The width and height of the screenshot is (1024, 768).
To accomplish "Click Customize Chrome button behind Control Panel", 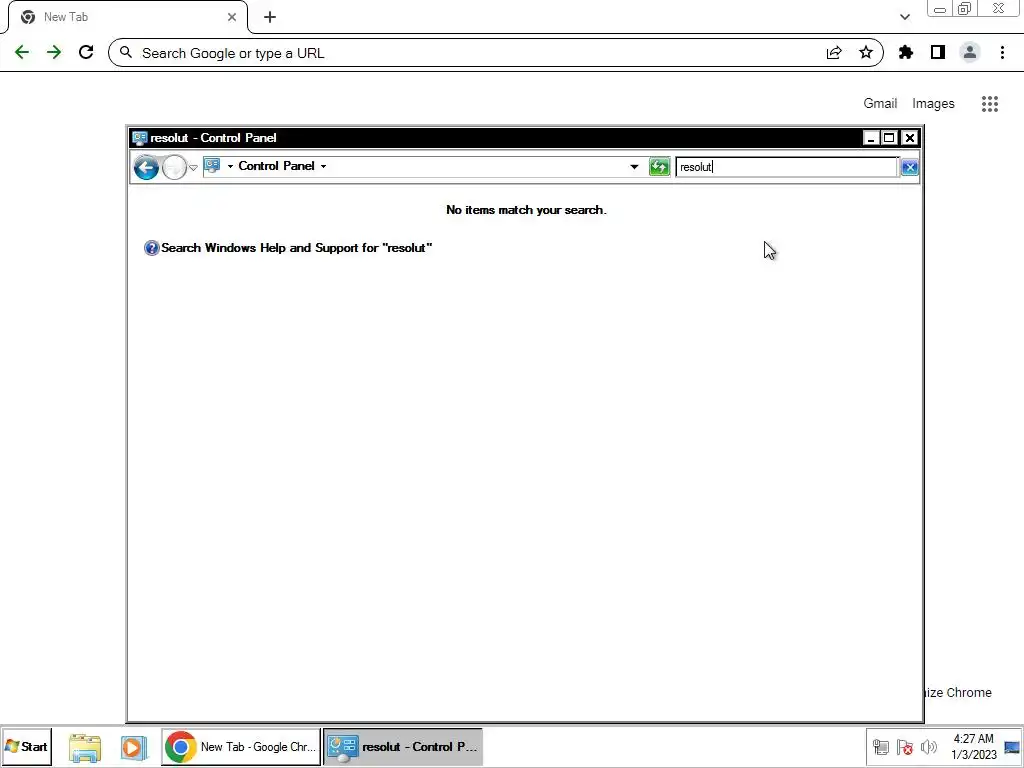I will click(x=958, y=692).
